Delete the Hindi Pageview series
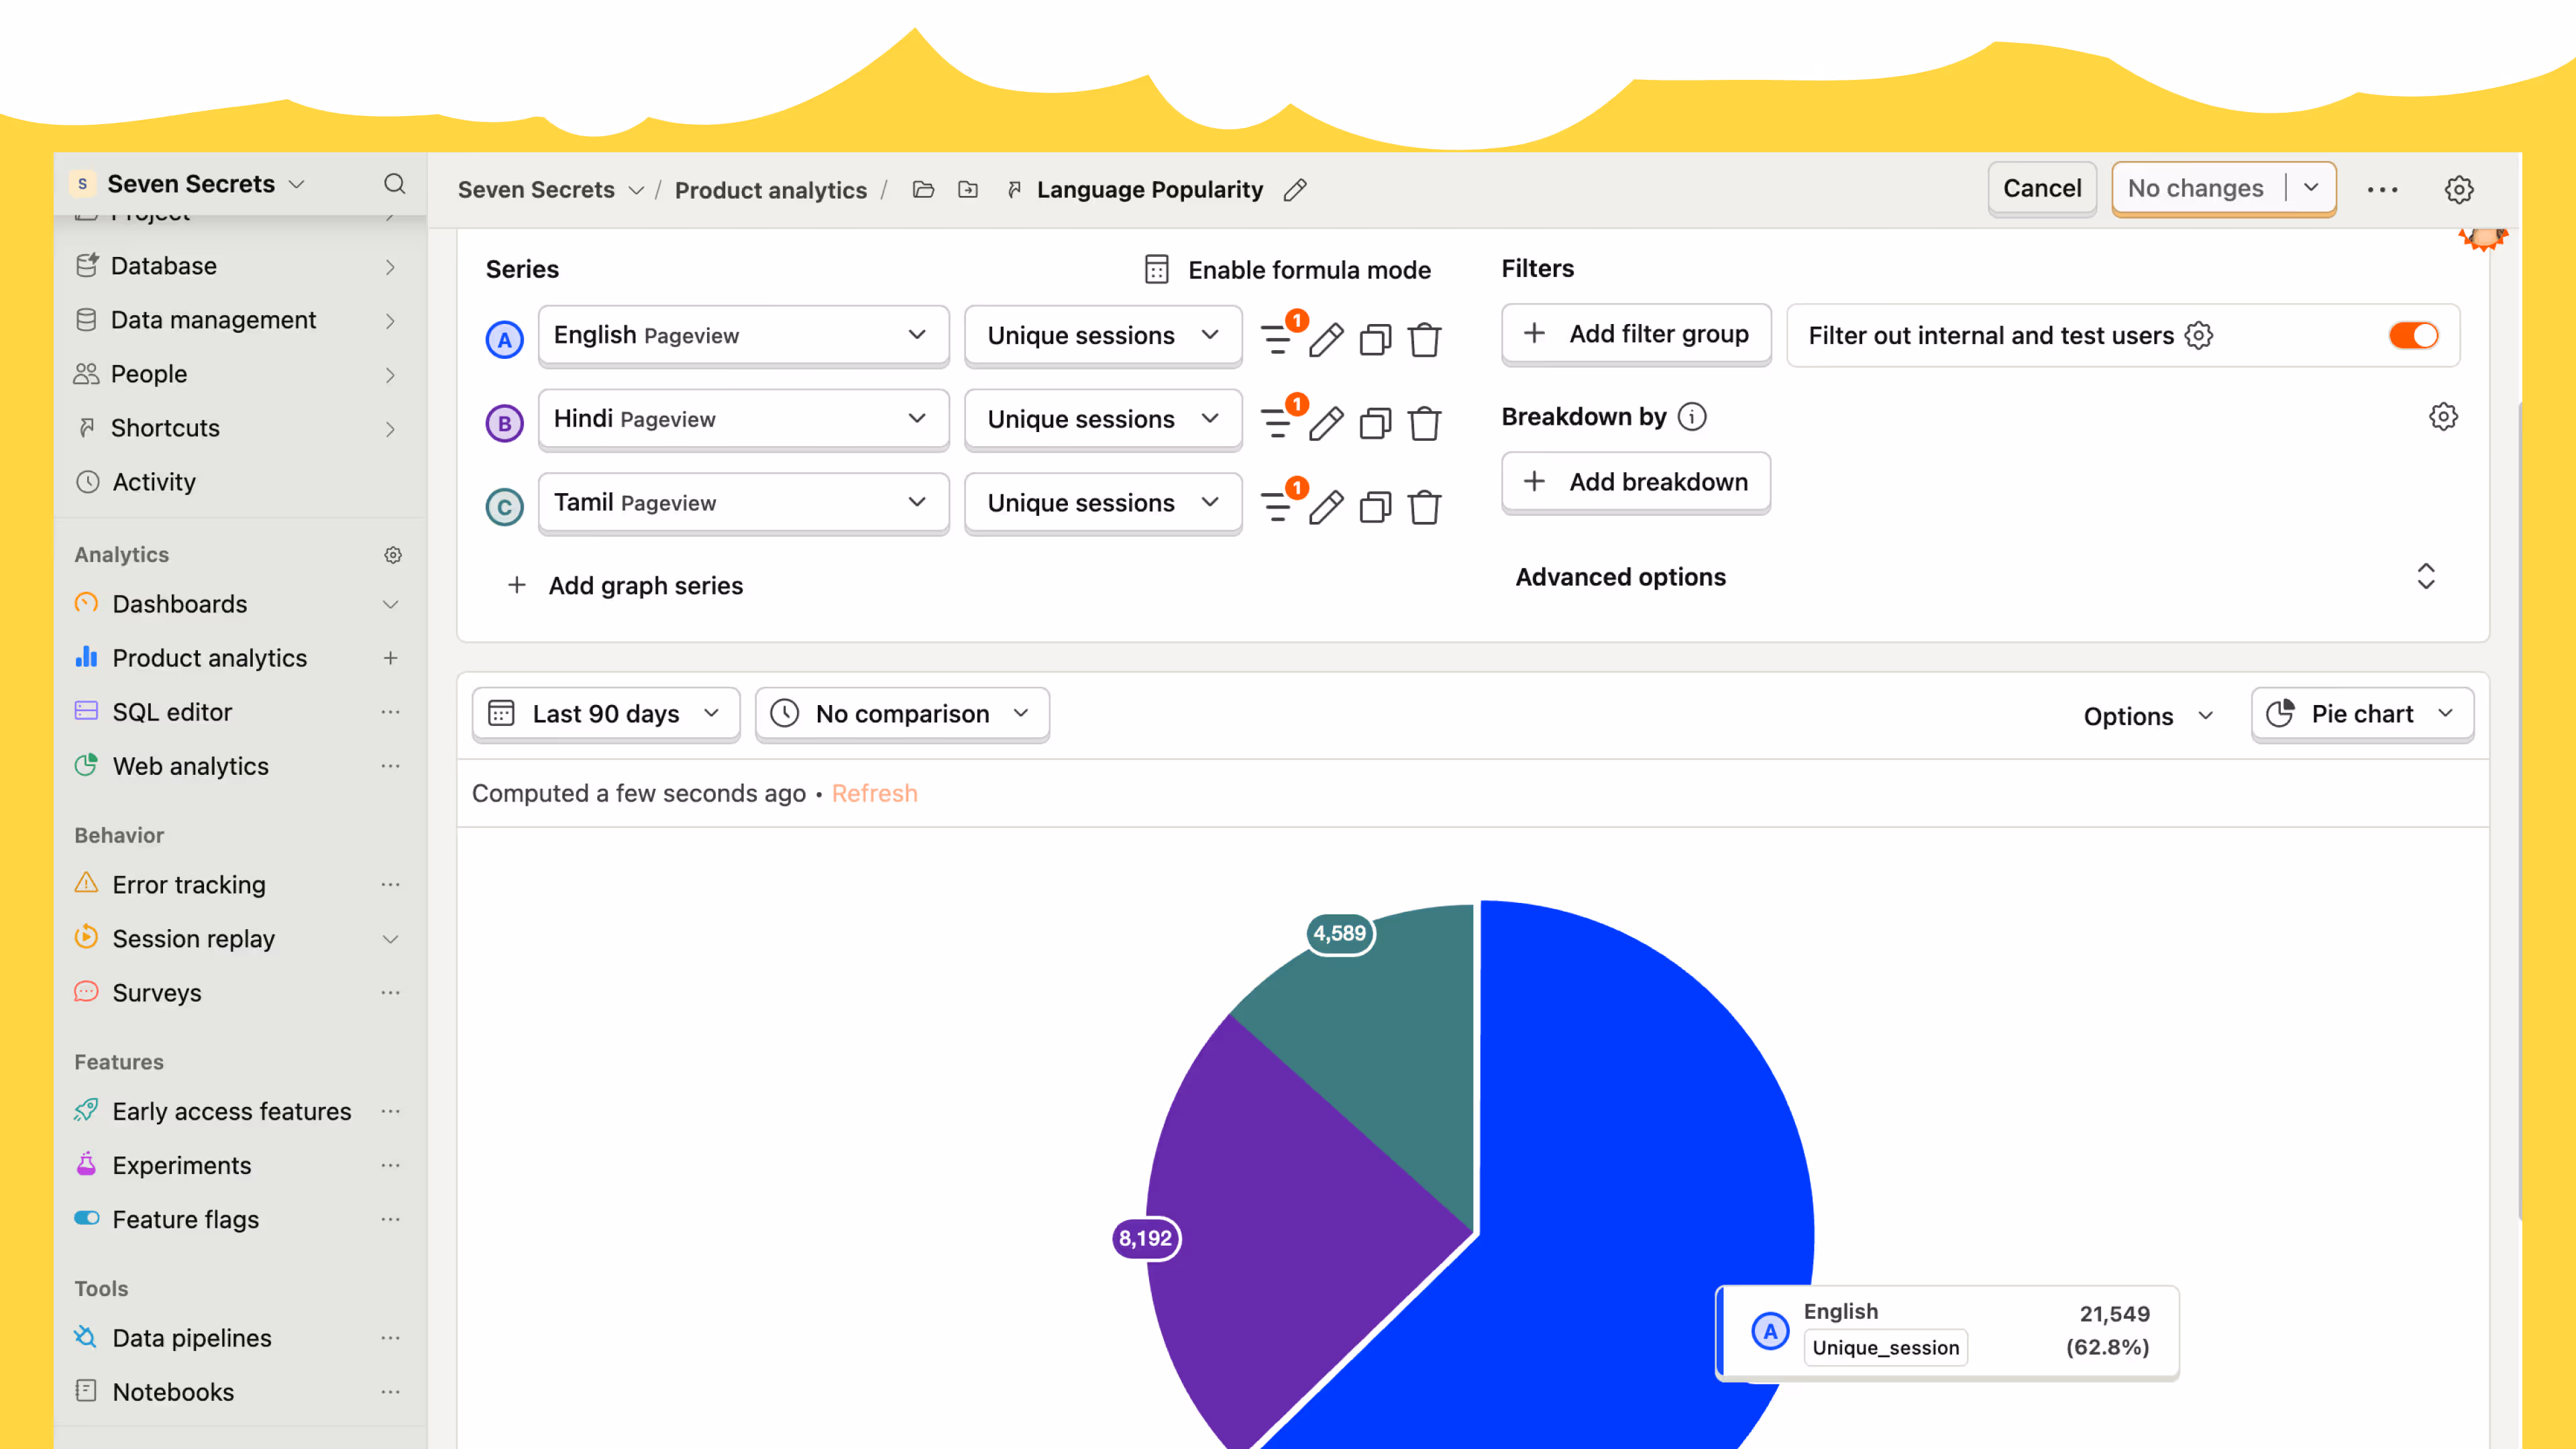Viewport: 2576px width, 1449px height. (x=1425, y=424)
